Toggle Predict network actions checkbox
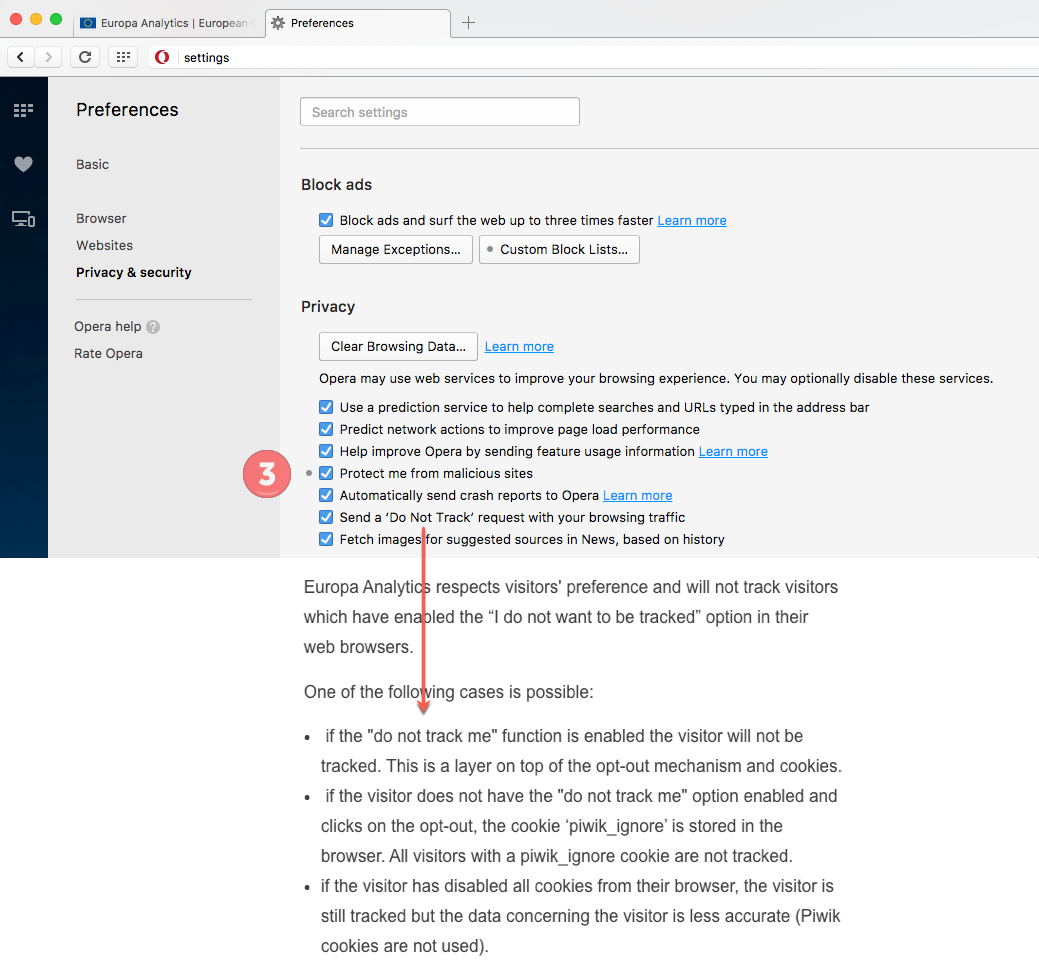The height and width of the screenshot is (961, 1039). [x=326, y=429]
